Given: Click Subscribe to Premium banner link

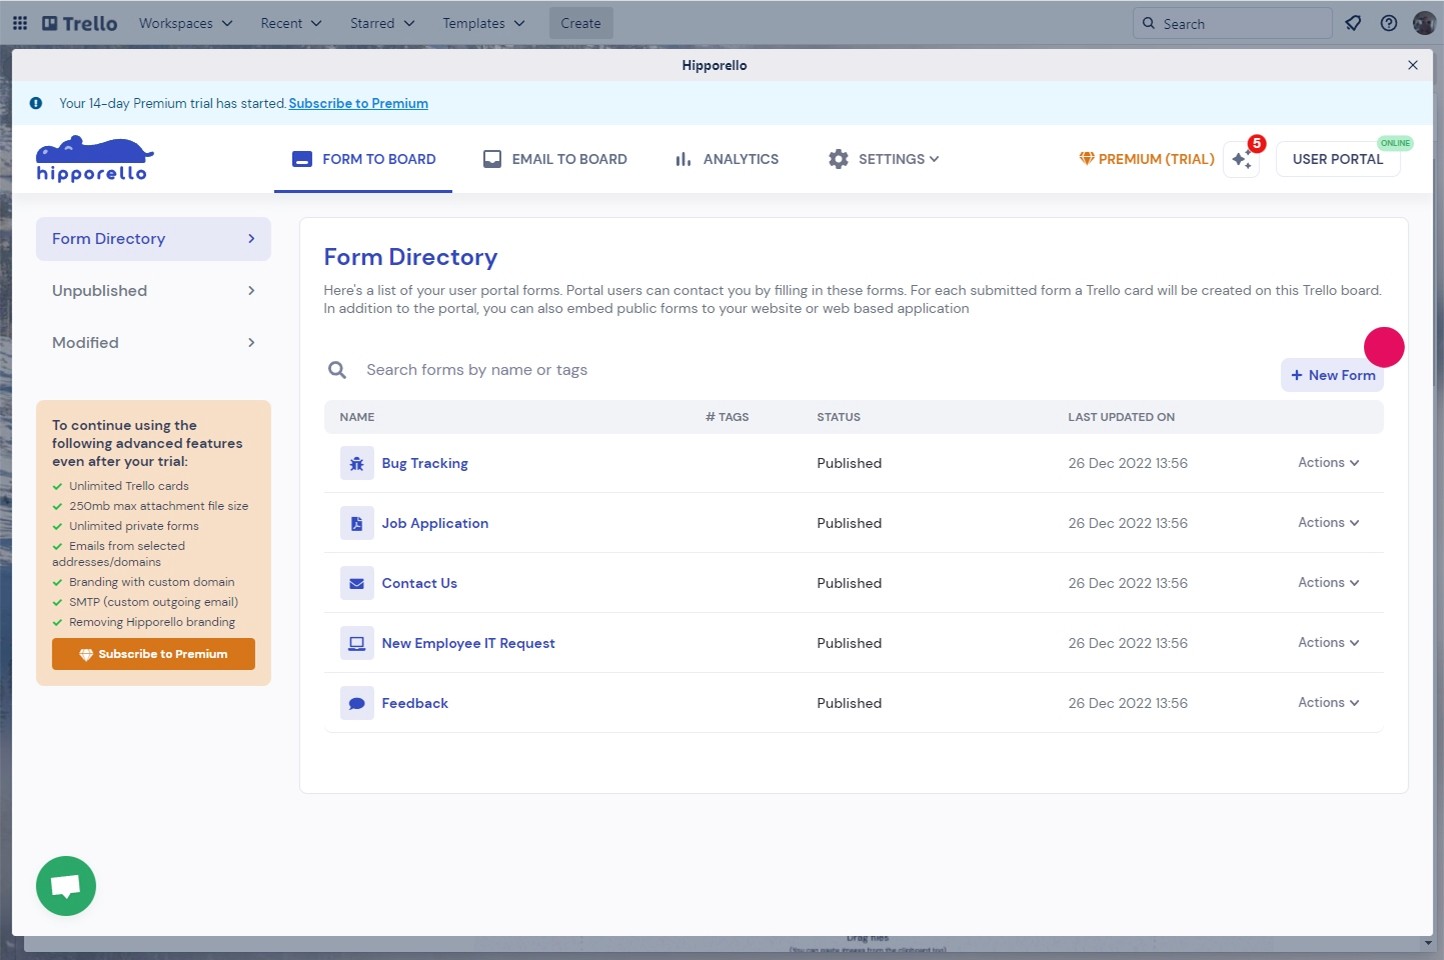Looking at the screenshot, I should pos(358,103).
